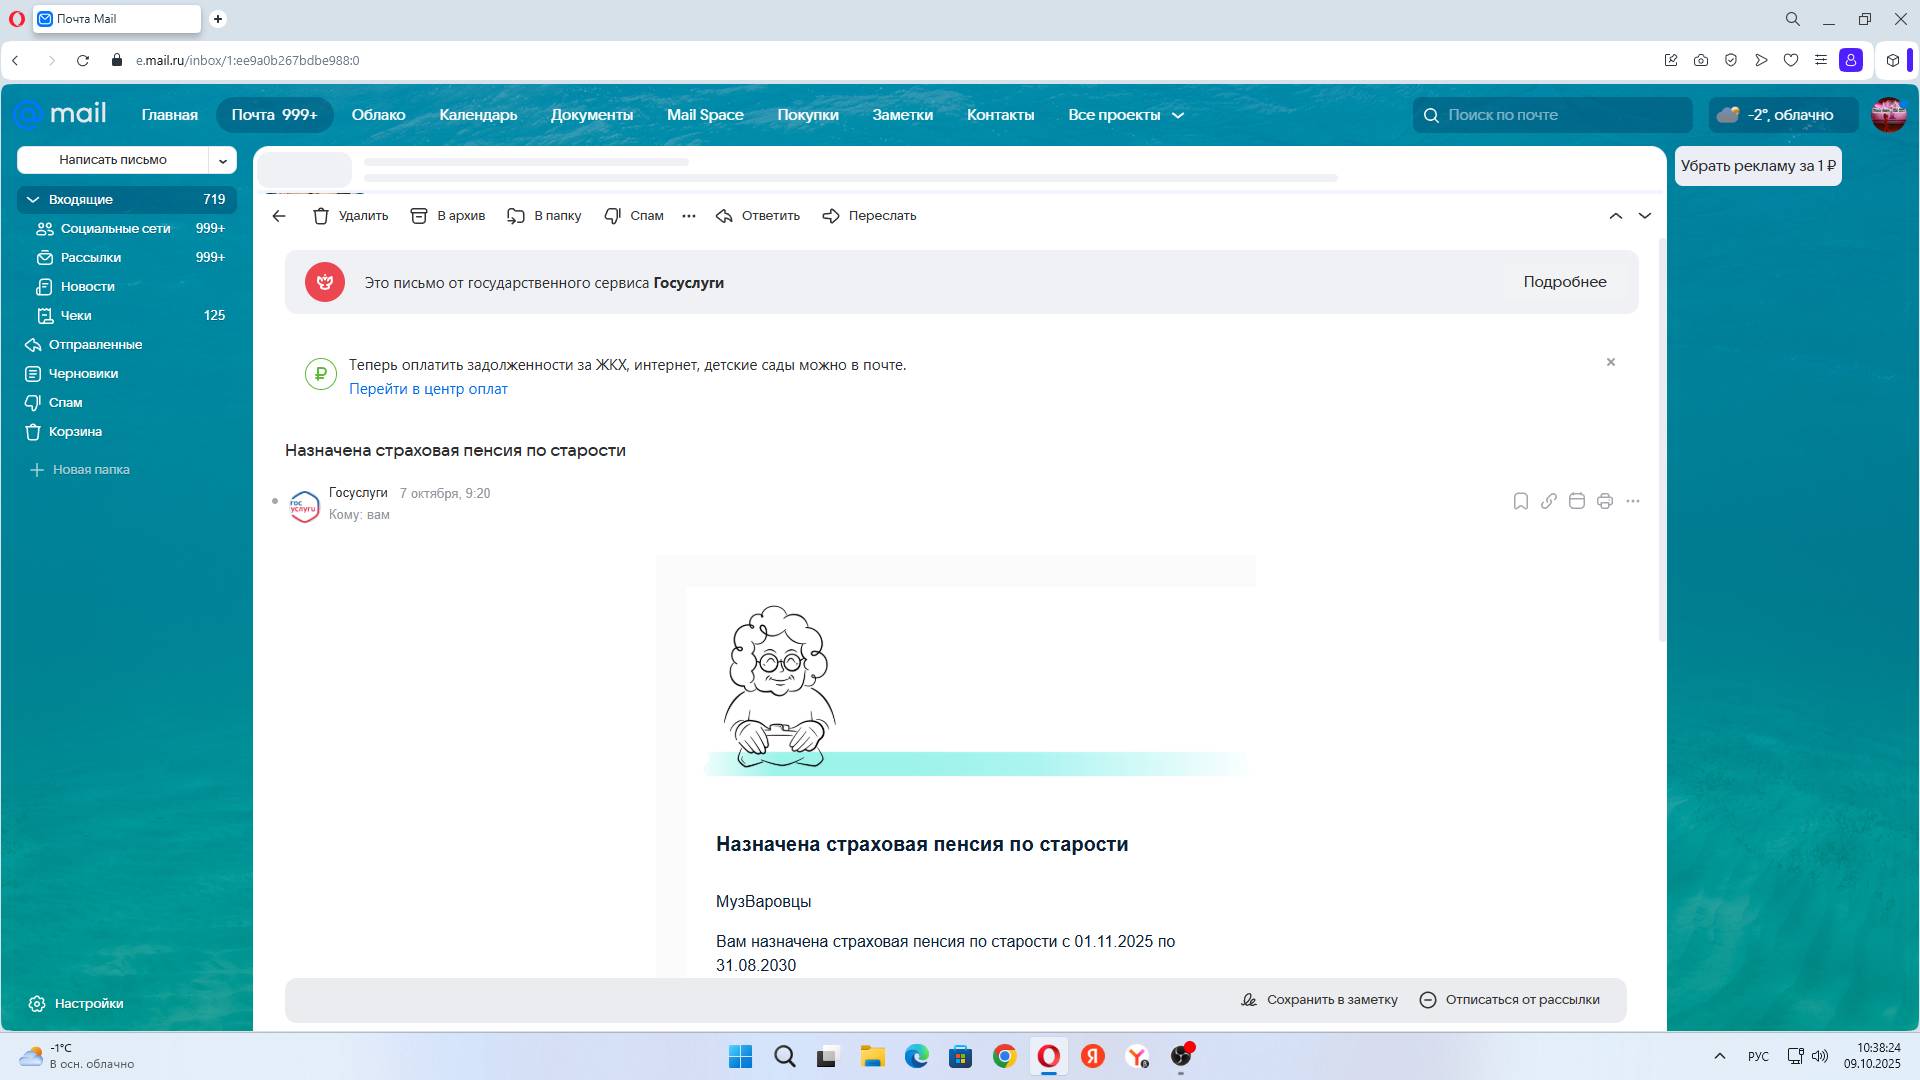Expand the Все проекты menu
The width and height of the screenshot is (1920, 1080).
[x=1125, y=115]
